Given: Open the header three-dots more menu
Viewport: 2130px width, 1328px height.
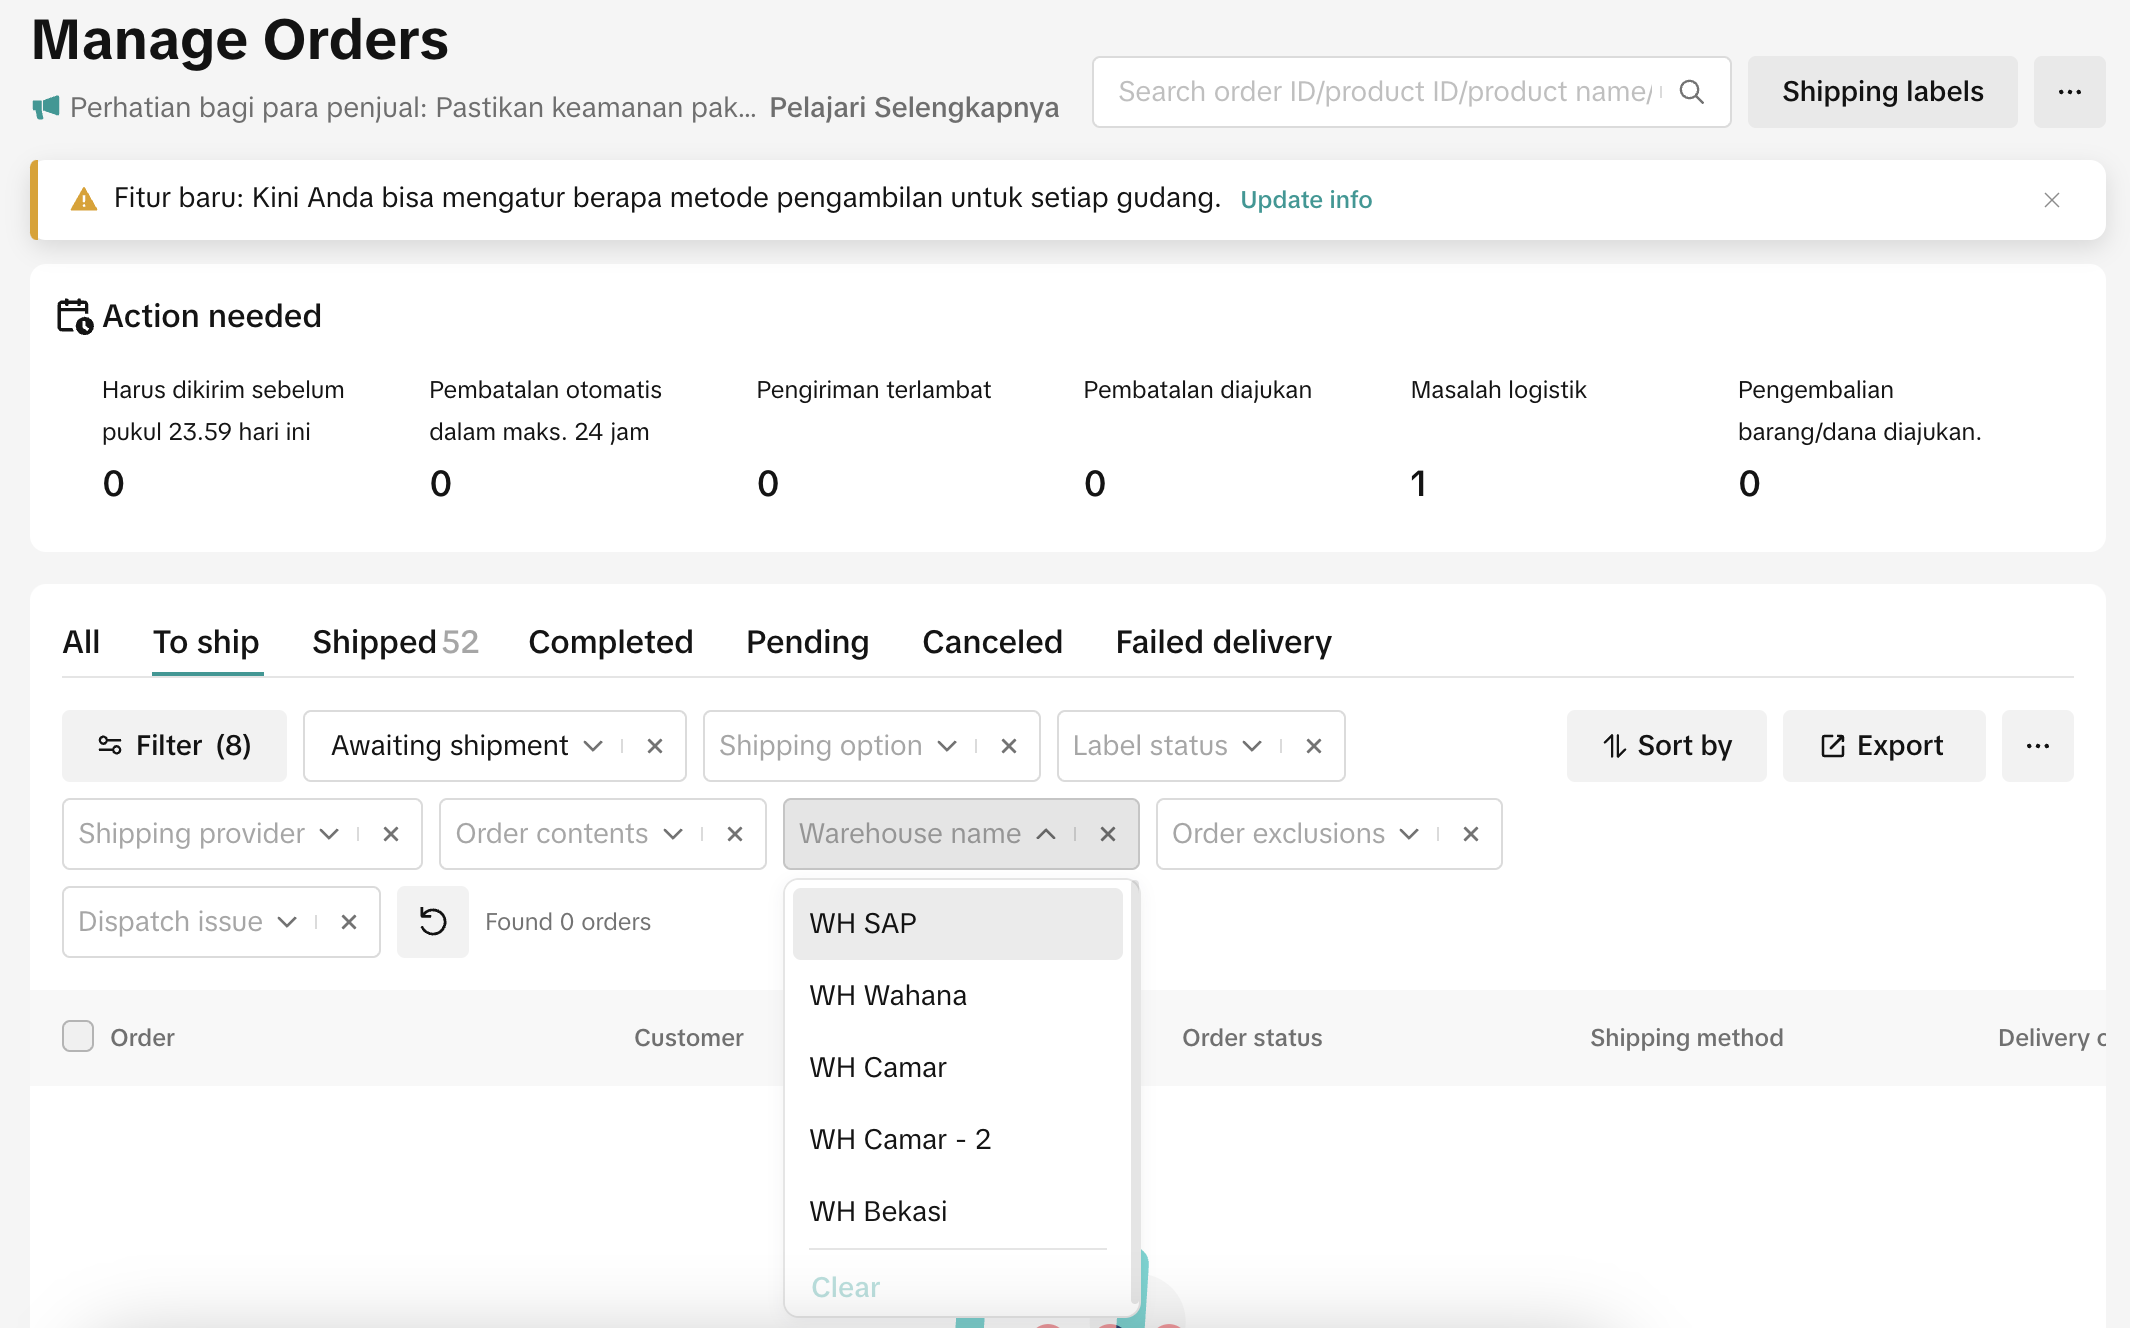Looking at the screenshot, I should [x=2069, y=92].
